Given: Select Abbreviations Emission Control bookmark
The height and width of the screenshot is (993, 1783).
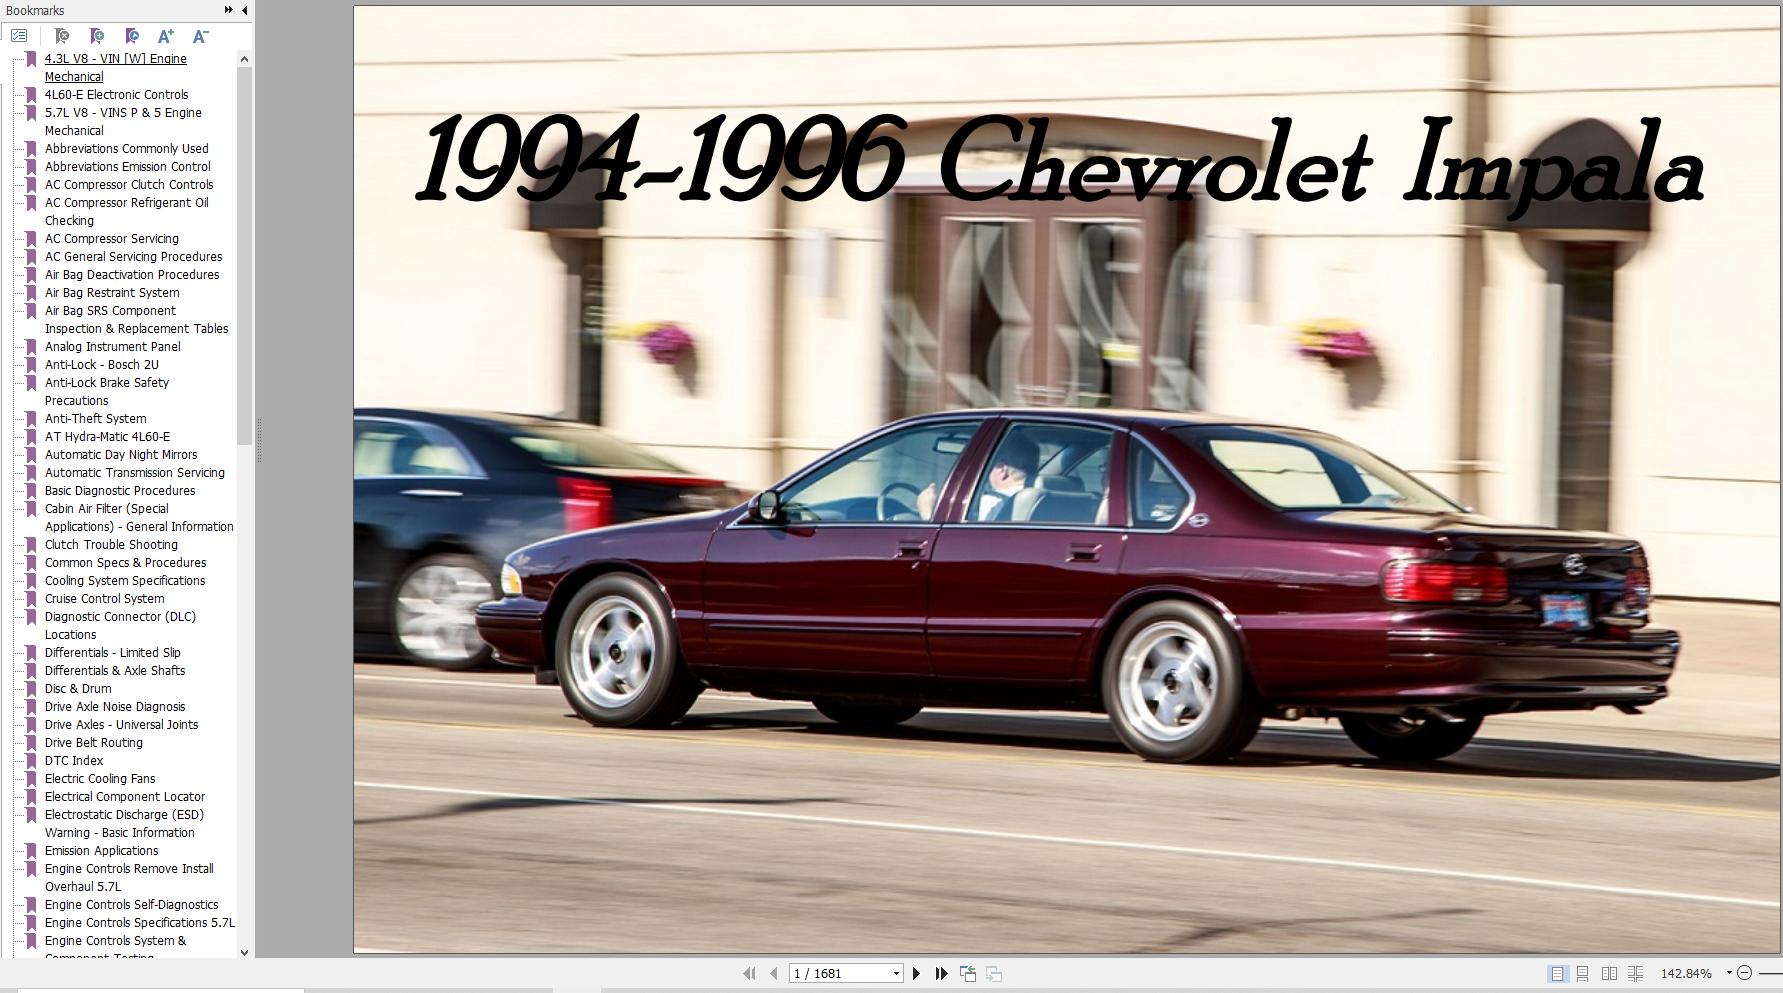Looking at the screenshot, I should pyautogui.click(x=127, y=166).
